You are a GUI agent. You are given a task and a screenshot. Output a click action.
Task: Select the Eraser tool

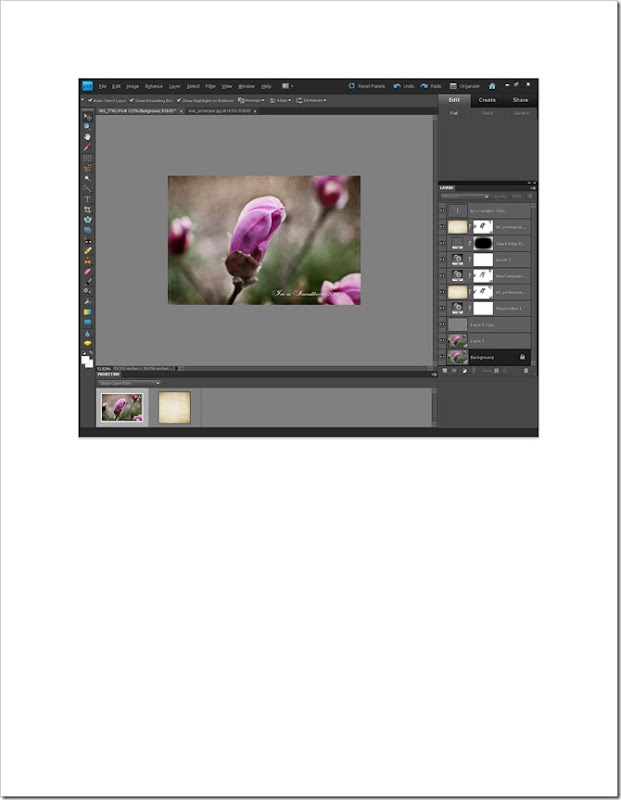(x=87, y=271)
